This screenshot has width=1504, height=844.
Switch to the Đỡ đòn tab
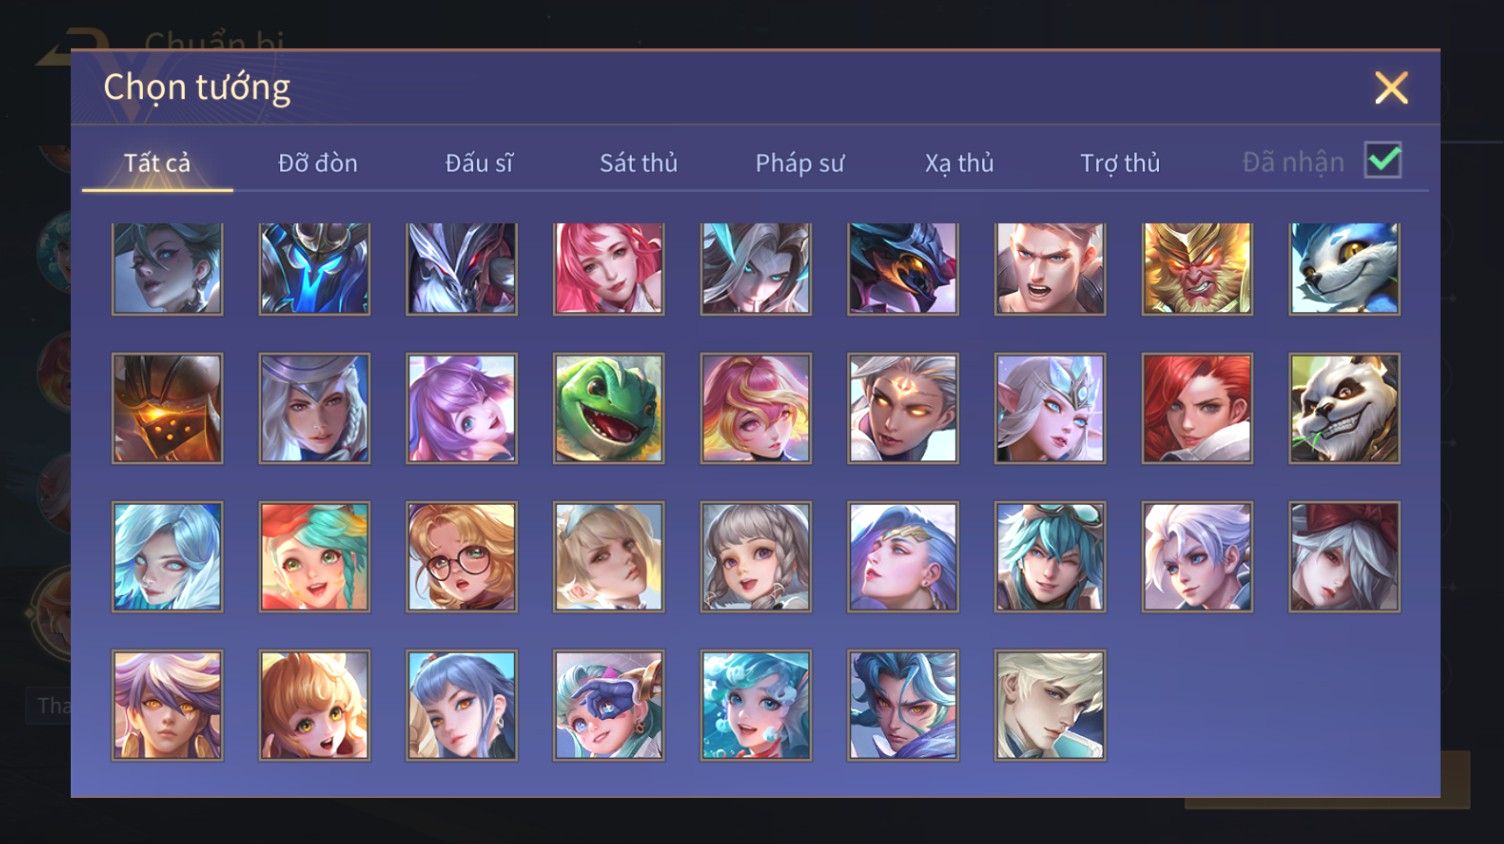pos(318,163)
